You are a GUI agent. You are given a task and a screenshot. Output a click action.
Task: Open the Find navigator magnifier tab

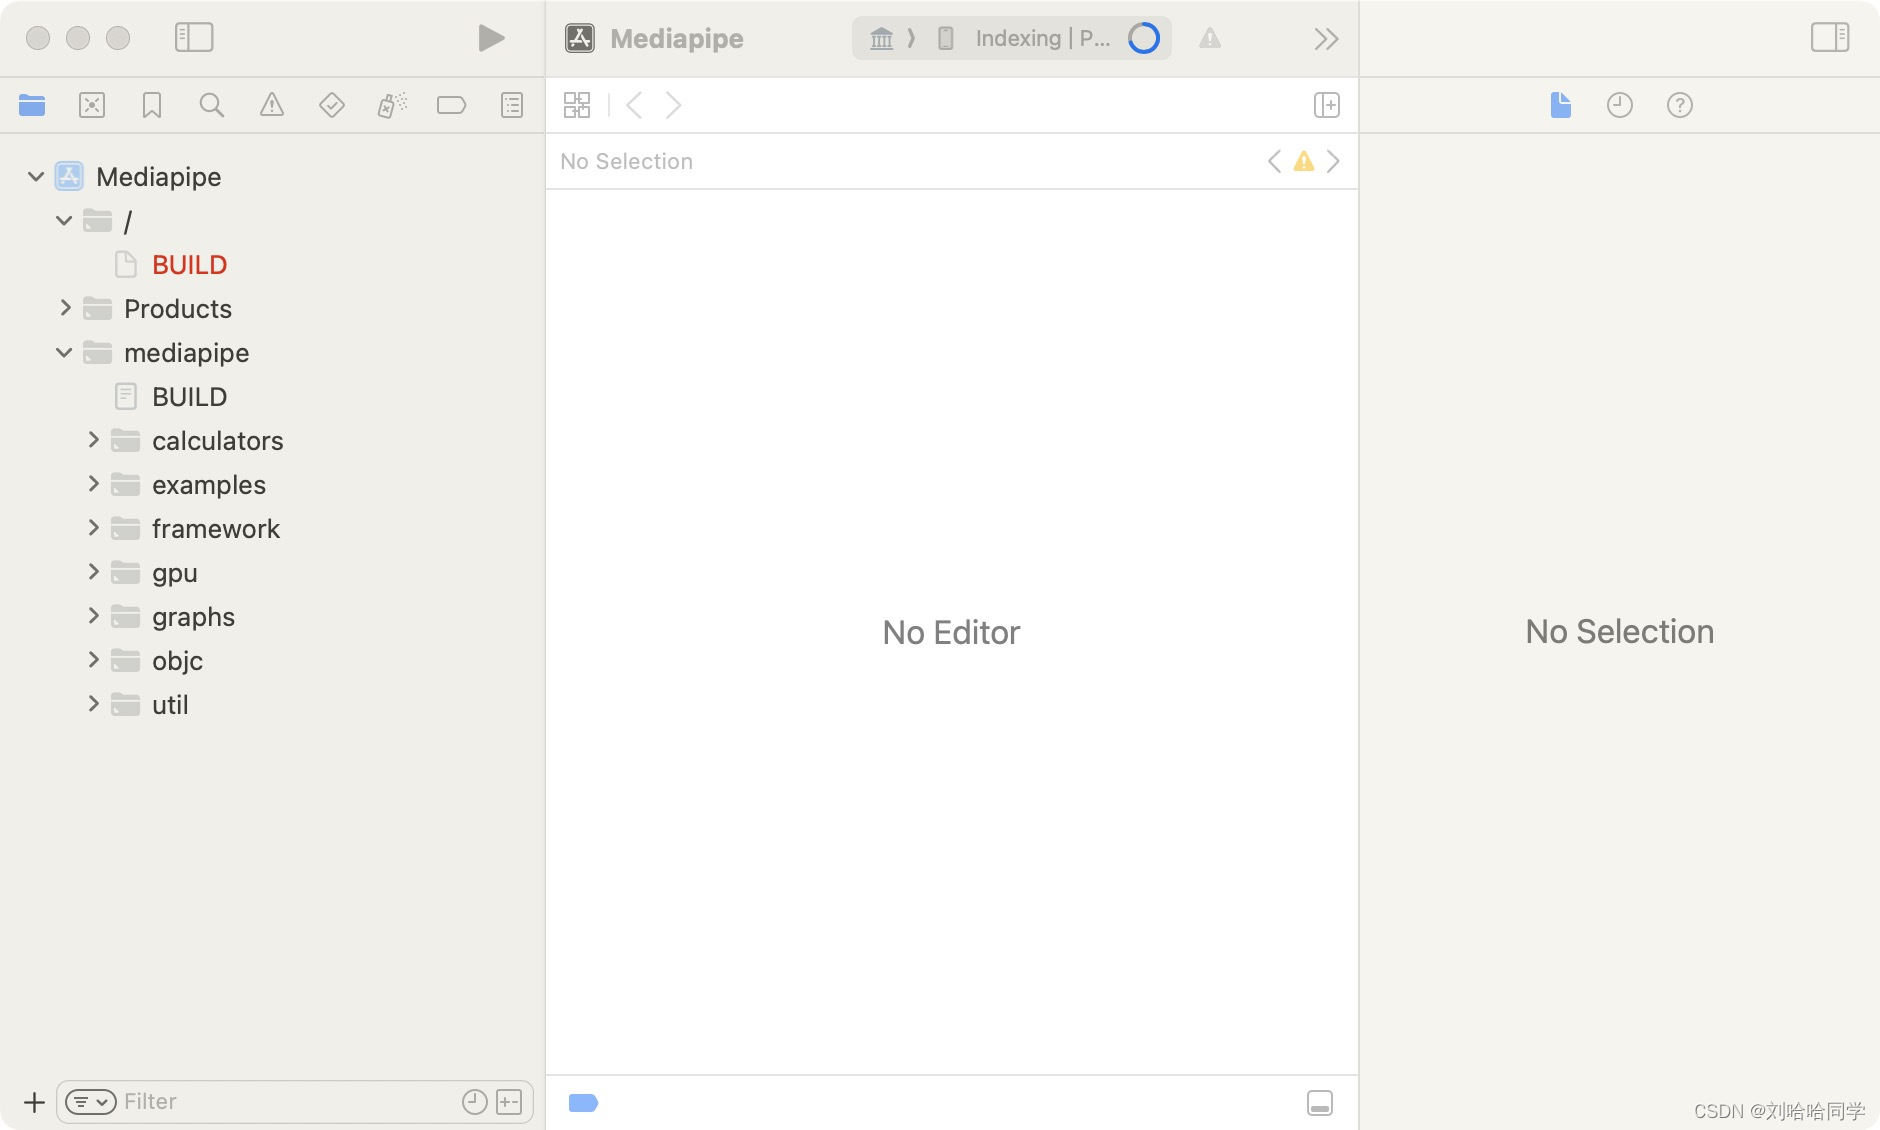212,105
